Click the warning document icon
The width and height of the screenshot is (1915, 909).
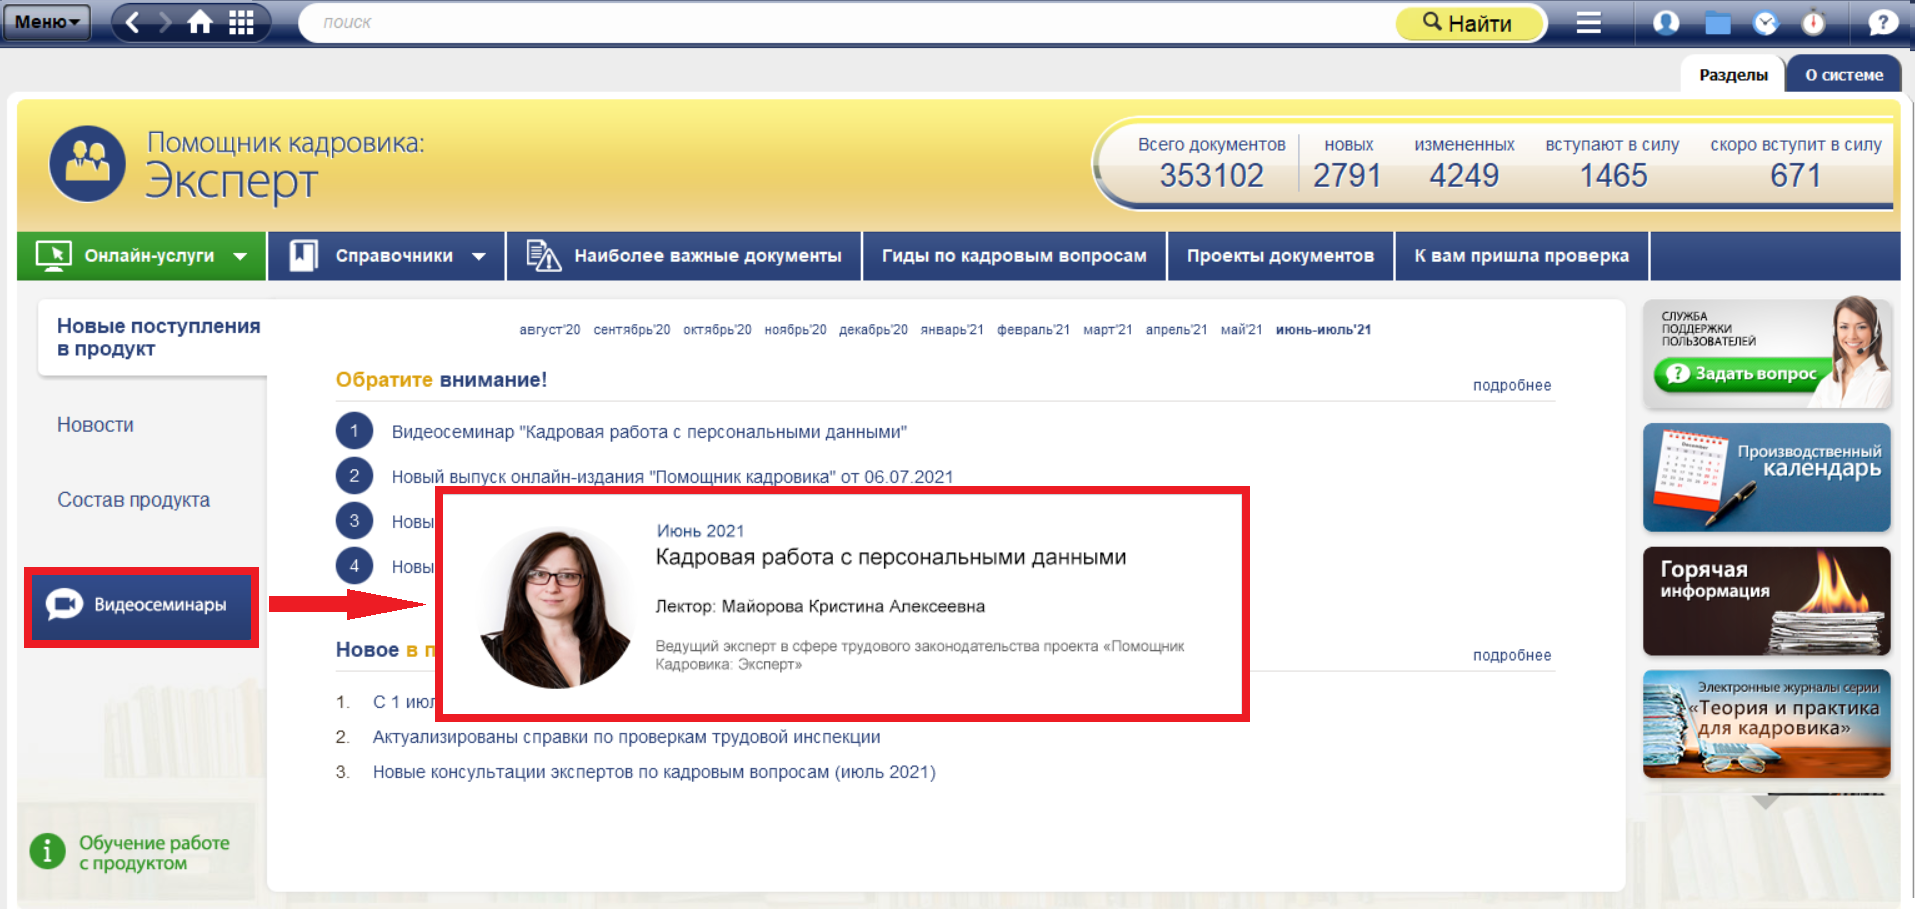[543, 256]
